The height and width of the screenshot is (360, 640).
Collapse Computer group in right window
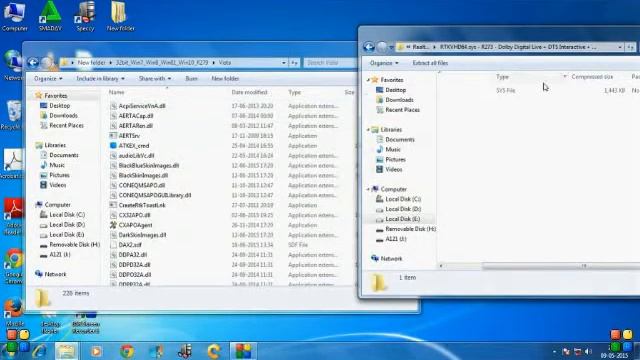pos(368,189)
